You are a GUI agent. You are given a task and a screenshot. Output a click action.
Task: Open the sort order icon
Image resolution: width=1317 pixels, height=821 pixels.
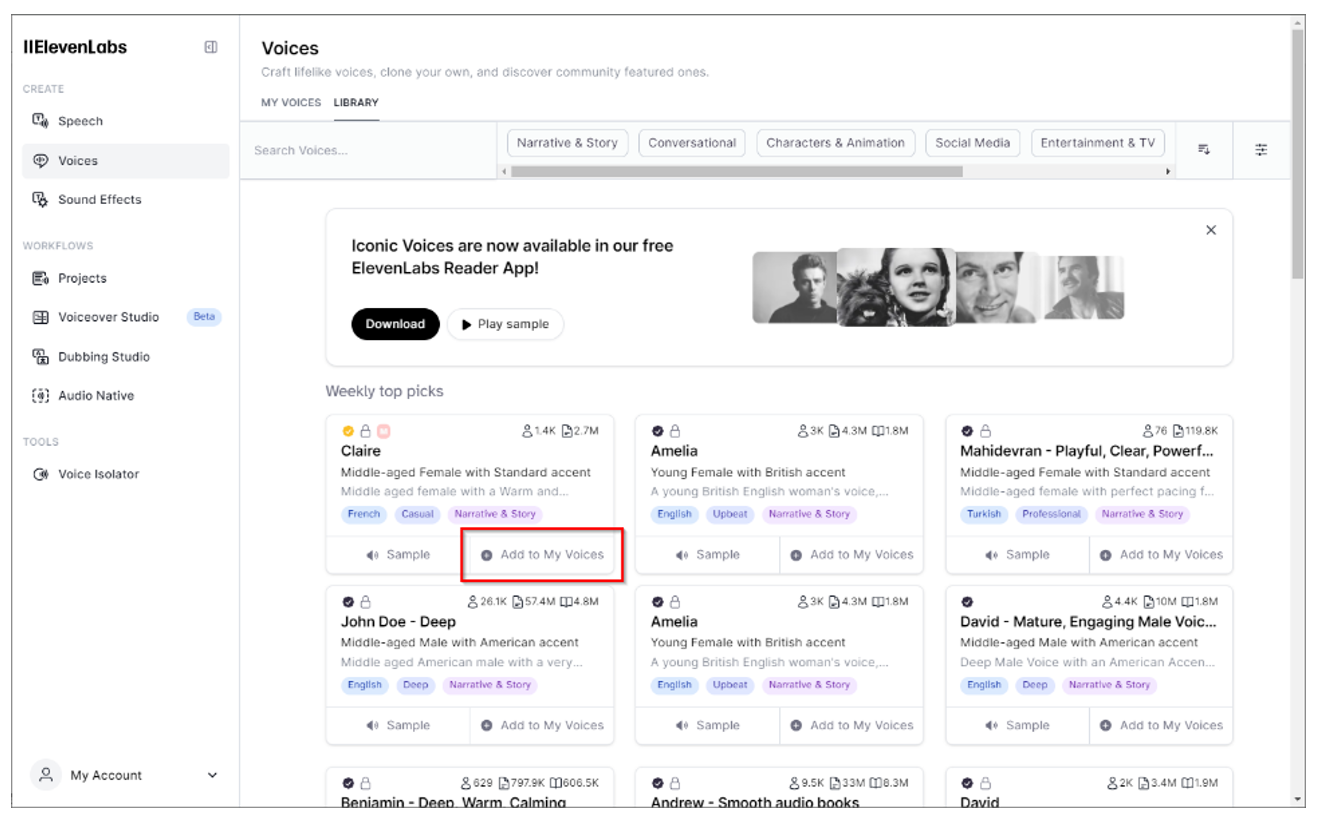[1204, 150]
